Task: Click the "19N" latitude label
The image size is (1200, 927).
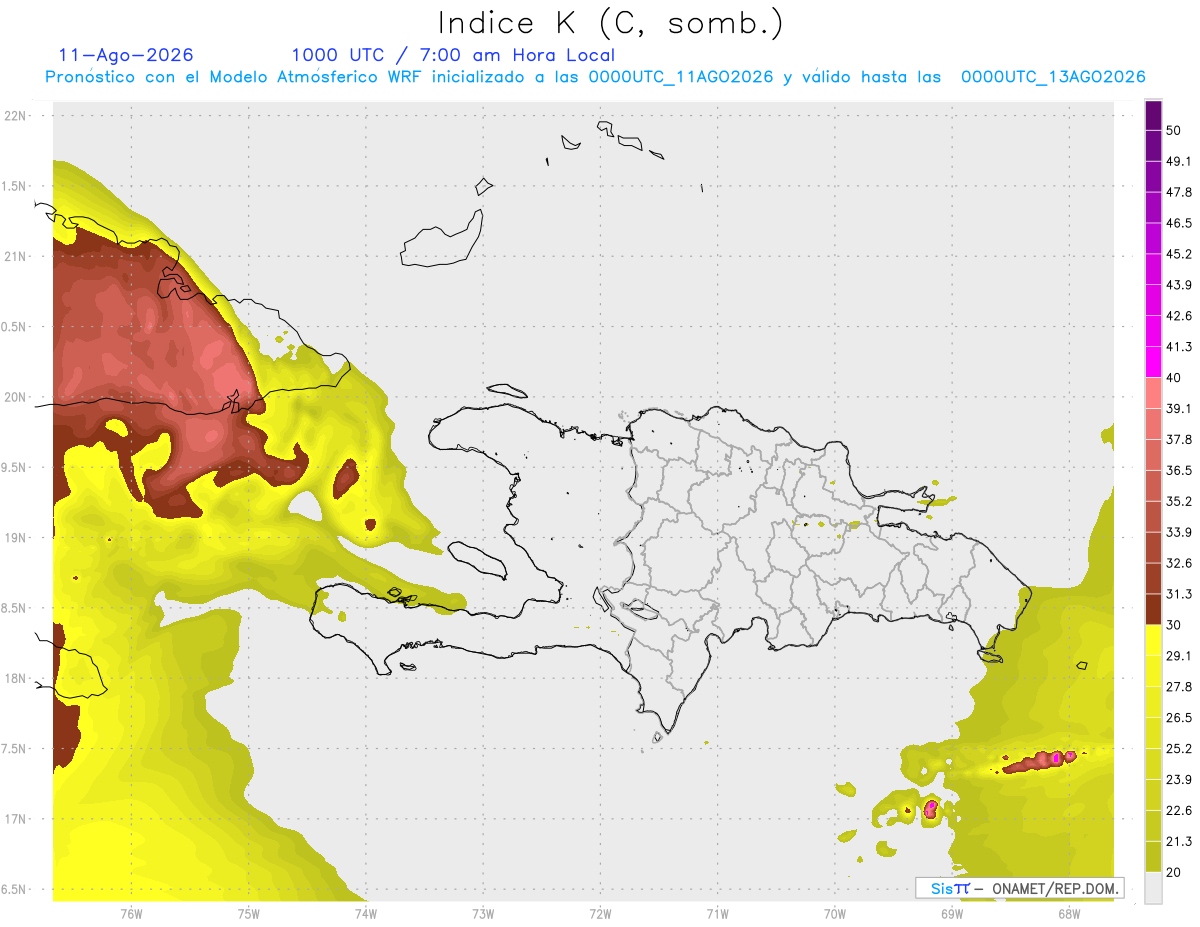Action: 17,538
